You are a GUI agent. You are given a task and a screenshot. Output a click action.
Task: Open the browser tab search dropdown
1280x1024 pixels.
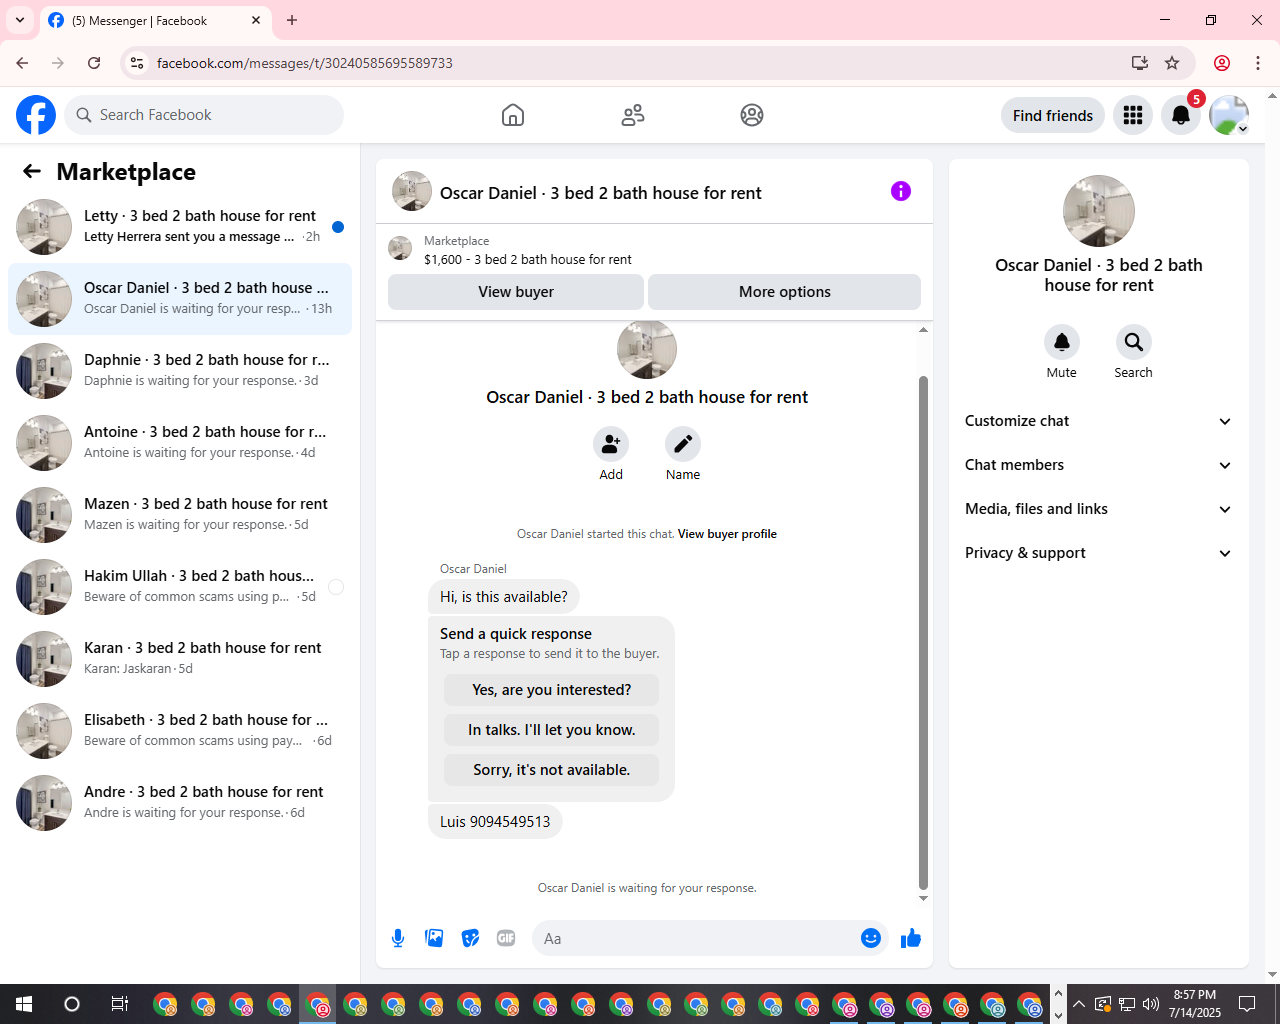19,20
